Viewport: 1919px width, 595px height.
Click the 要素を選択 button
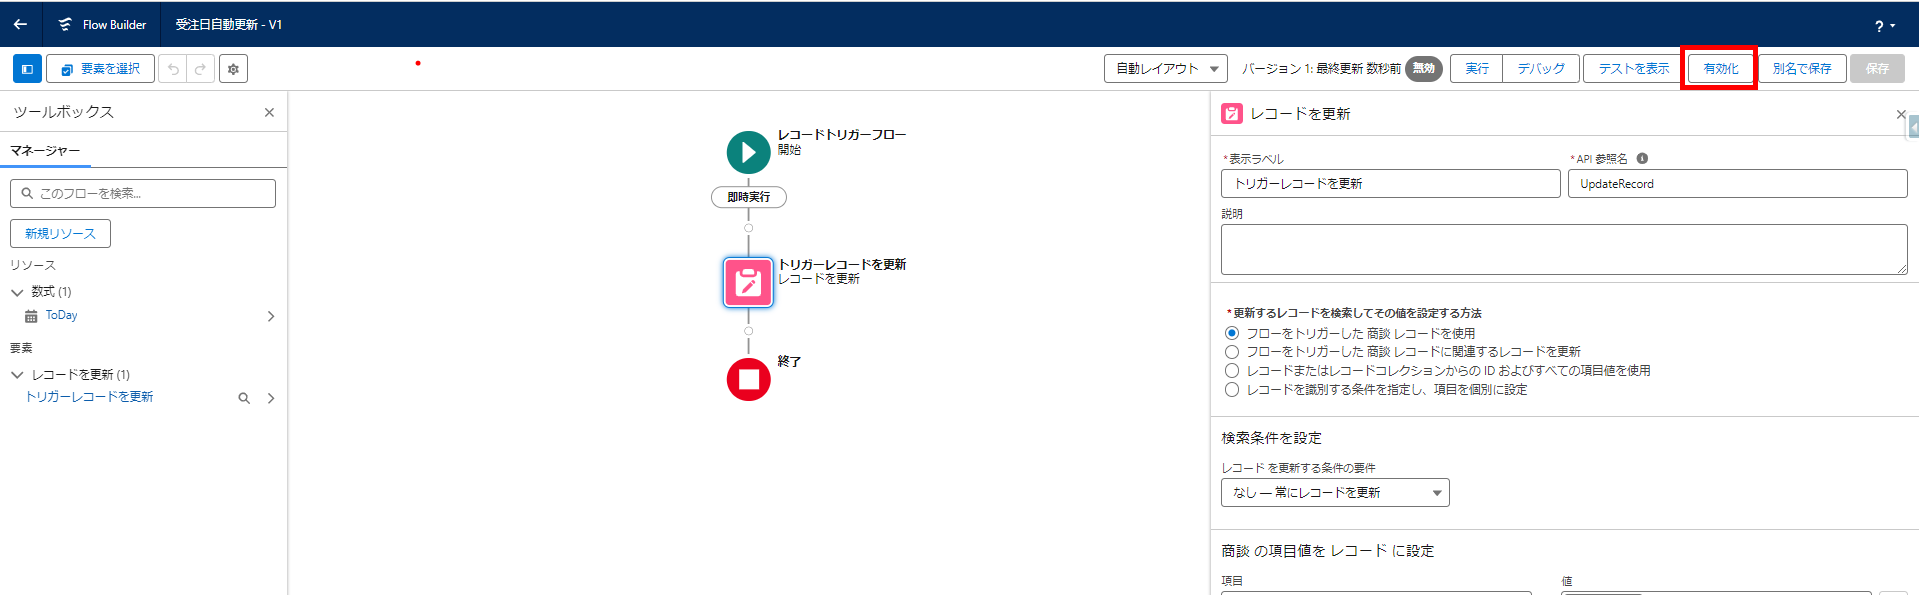100,69
